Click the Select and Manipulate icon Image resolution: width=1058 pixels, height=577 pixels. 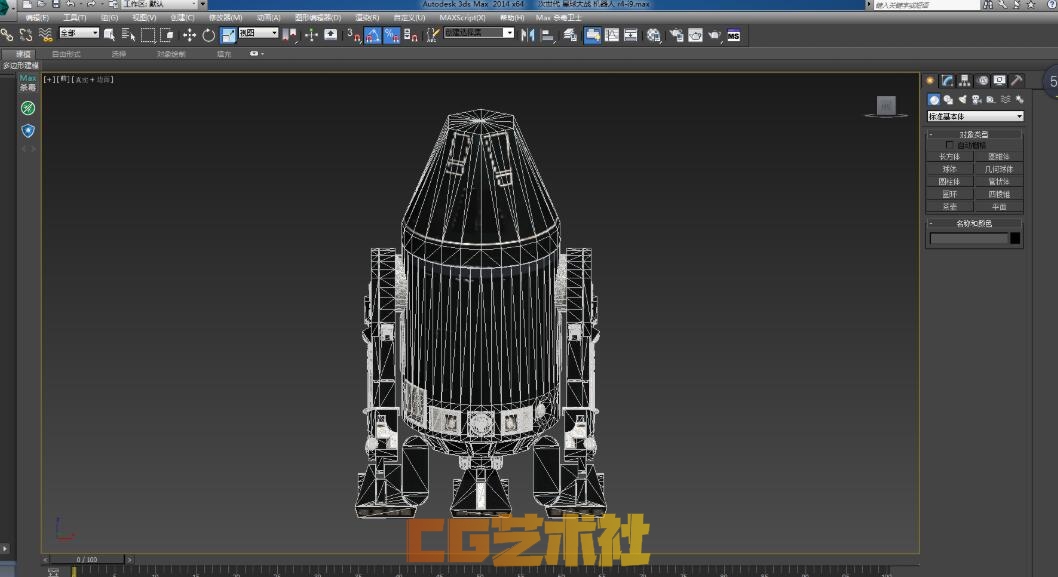point(311,35)
